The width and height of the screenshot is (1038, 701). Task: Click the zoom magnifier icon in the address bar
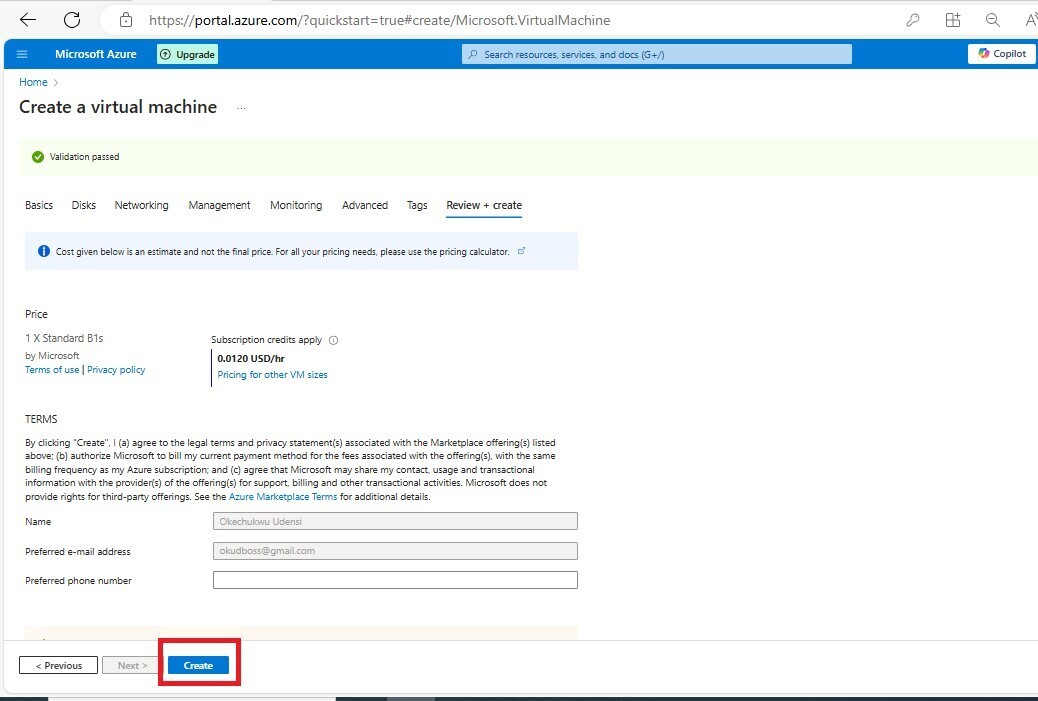click(992, 20)
